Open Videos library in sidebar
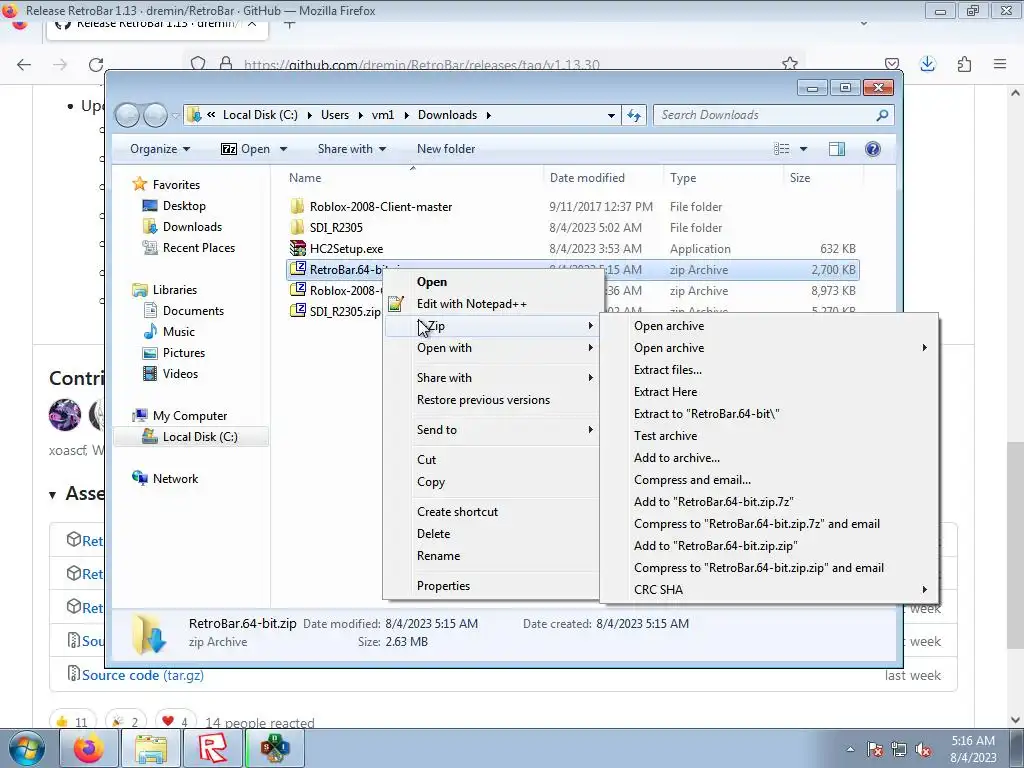 click(180, 374)
